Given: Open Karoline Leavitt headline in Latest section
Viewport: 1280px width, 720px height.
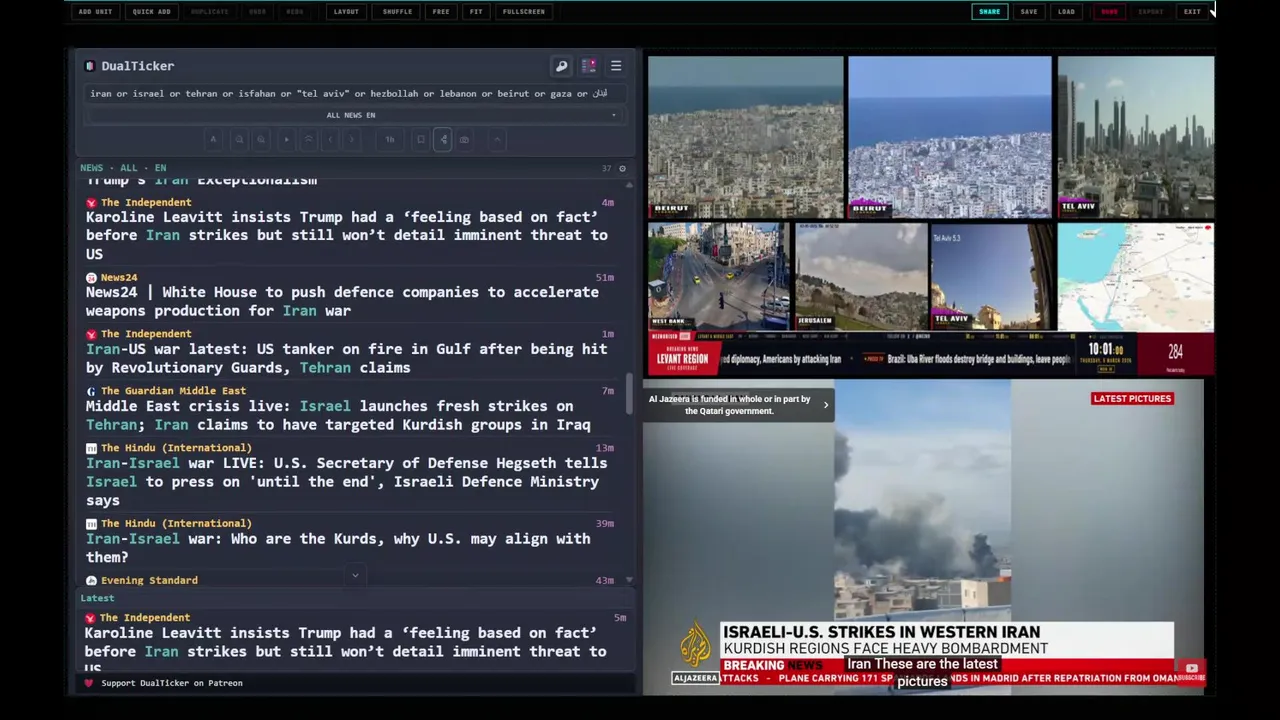Looking at the screenshot, I should (x=345, y=650).
